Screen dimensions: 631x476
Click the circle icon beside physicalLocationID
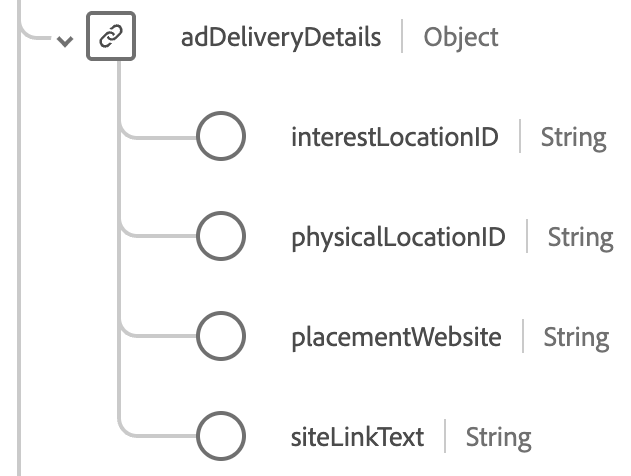pos(220,237)
